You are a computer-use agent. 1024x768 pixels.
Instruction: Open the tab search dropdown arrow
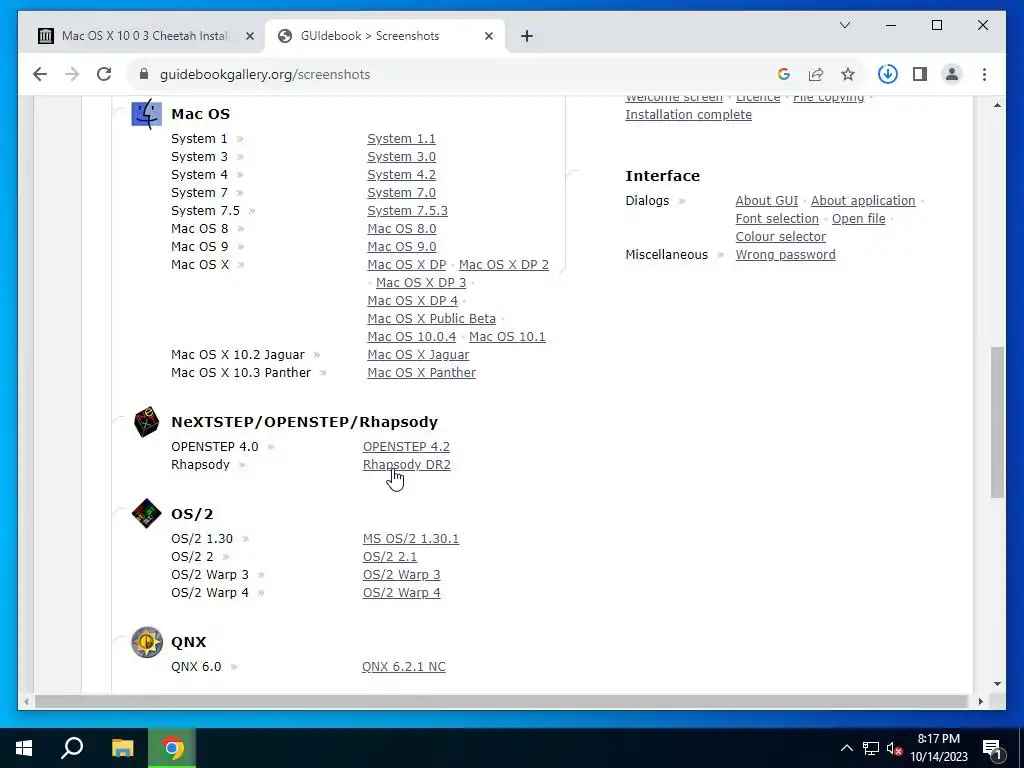(844, 25)
